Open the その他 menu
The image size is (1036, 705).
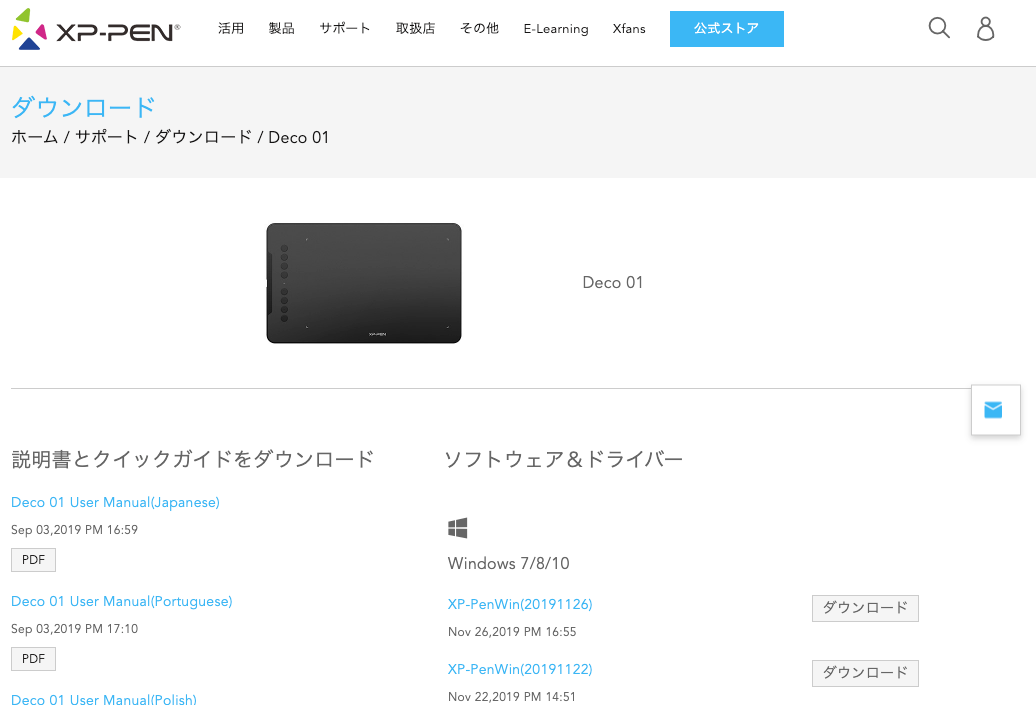tap(480, 28)
